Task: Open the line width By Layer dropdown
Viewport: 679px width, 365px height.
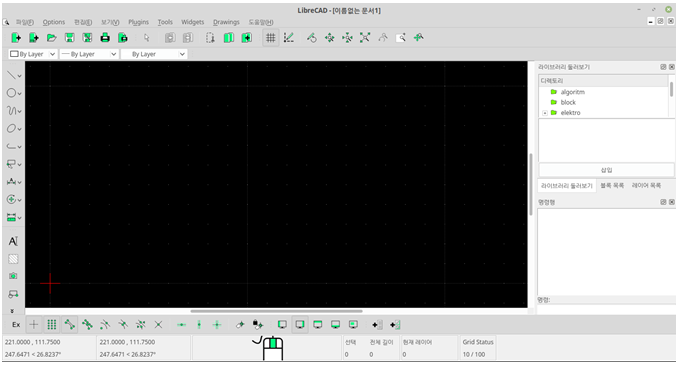Action: click(x=89, y=54)
